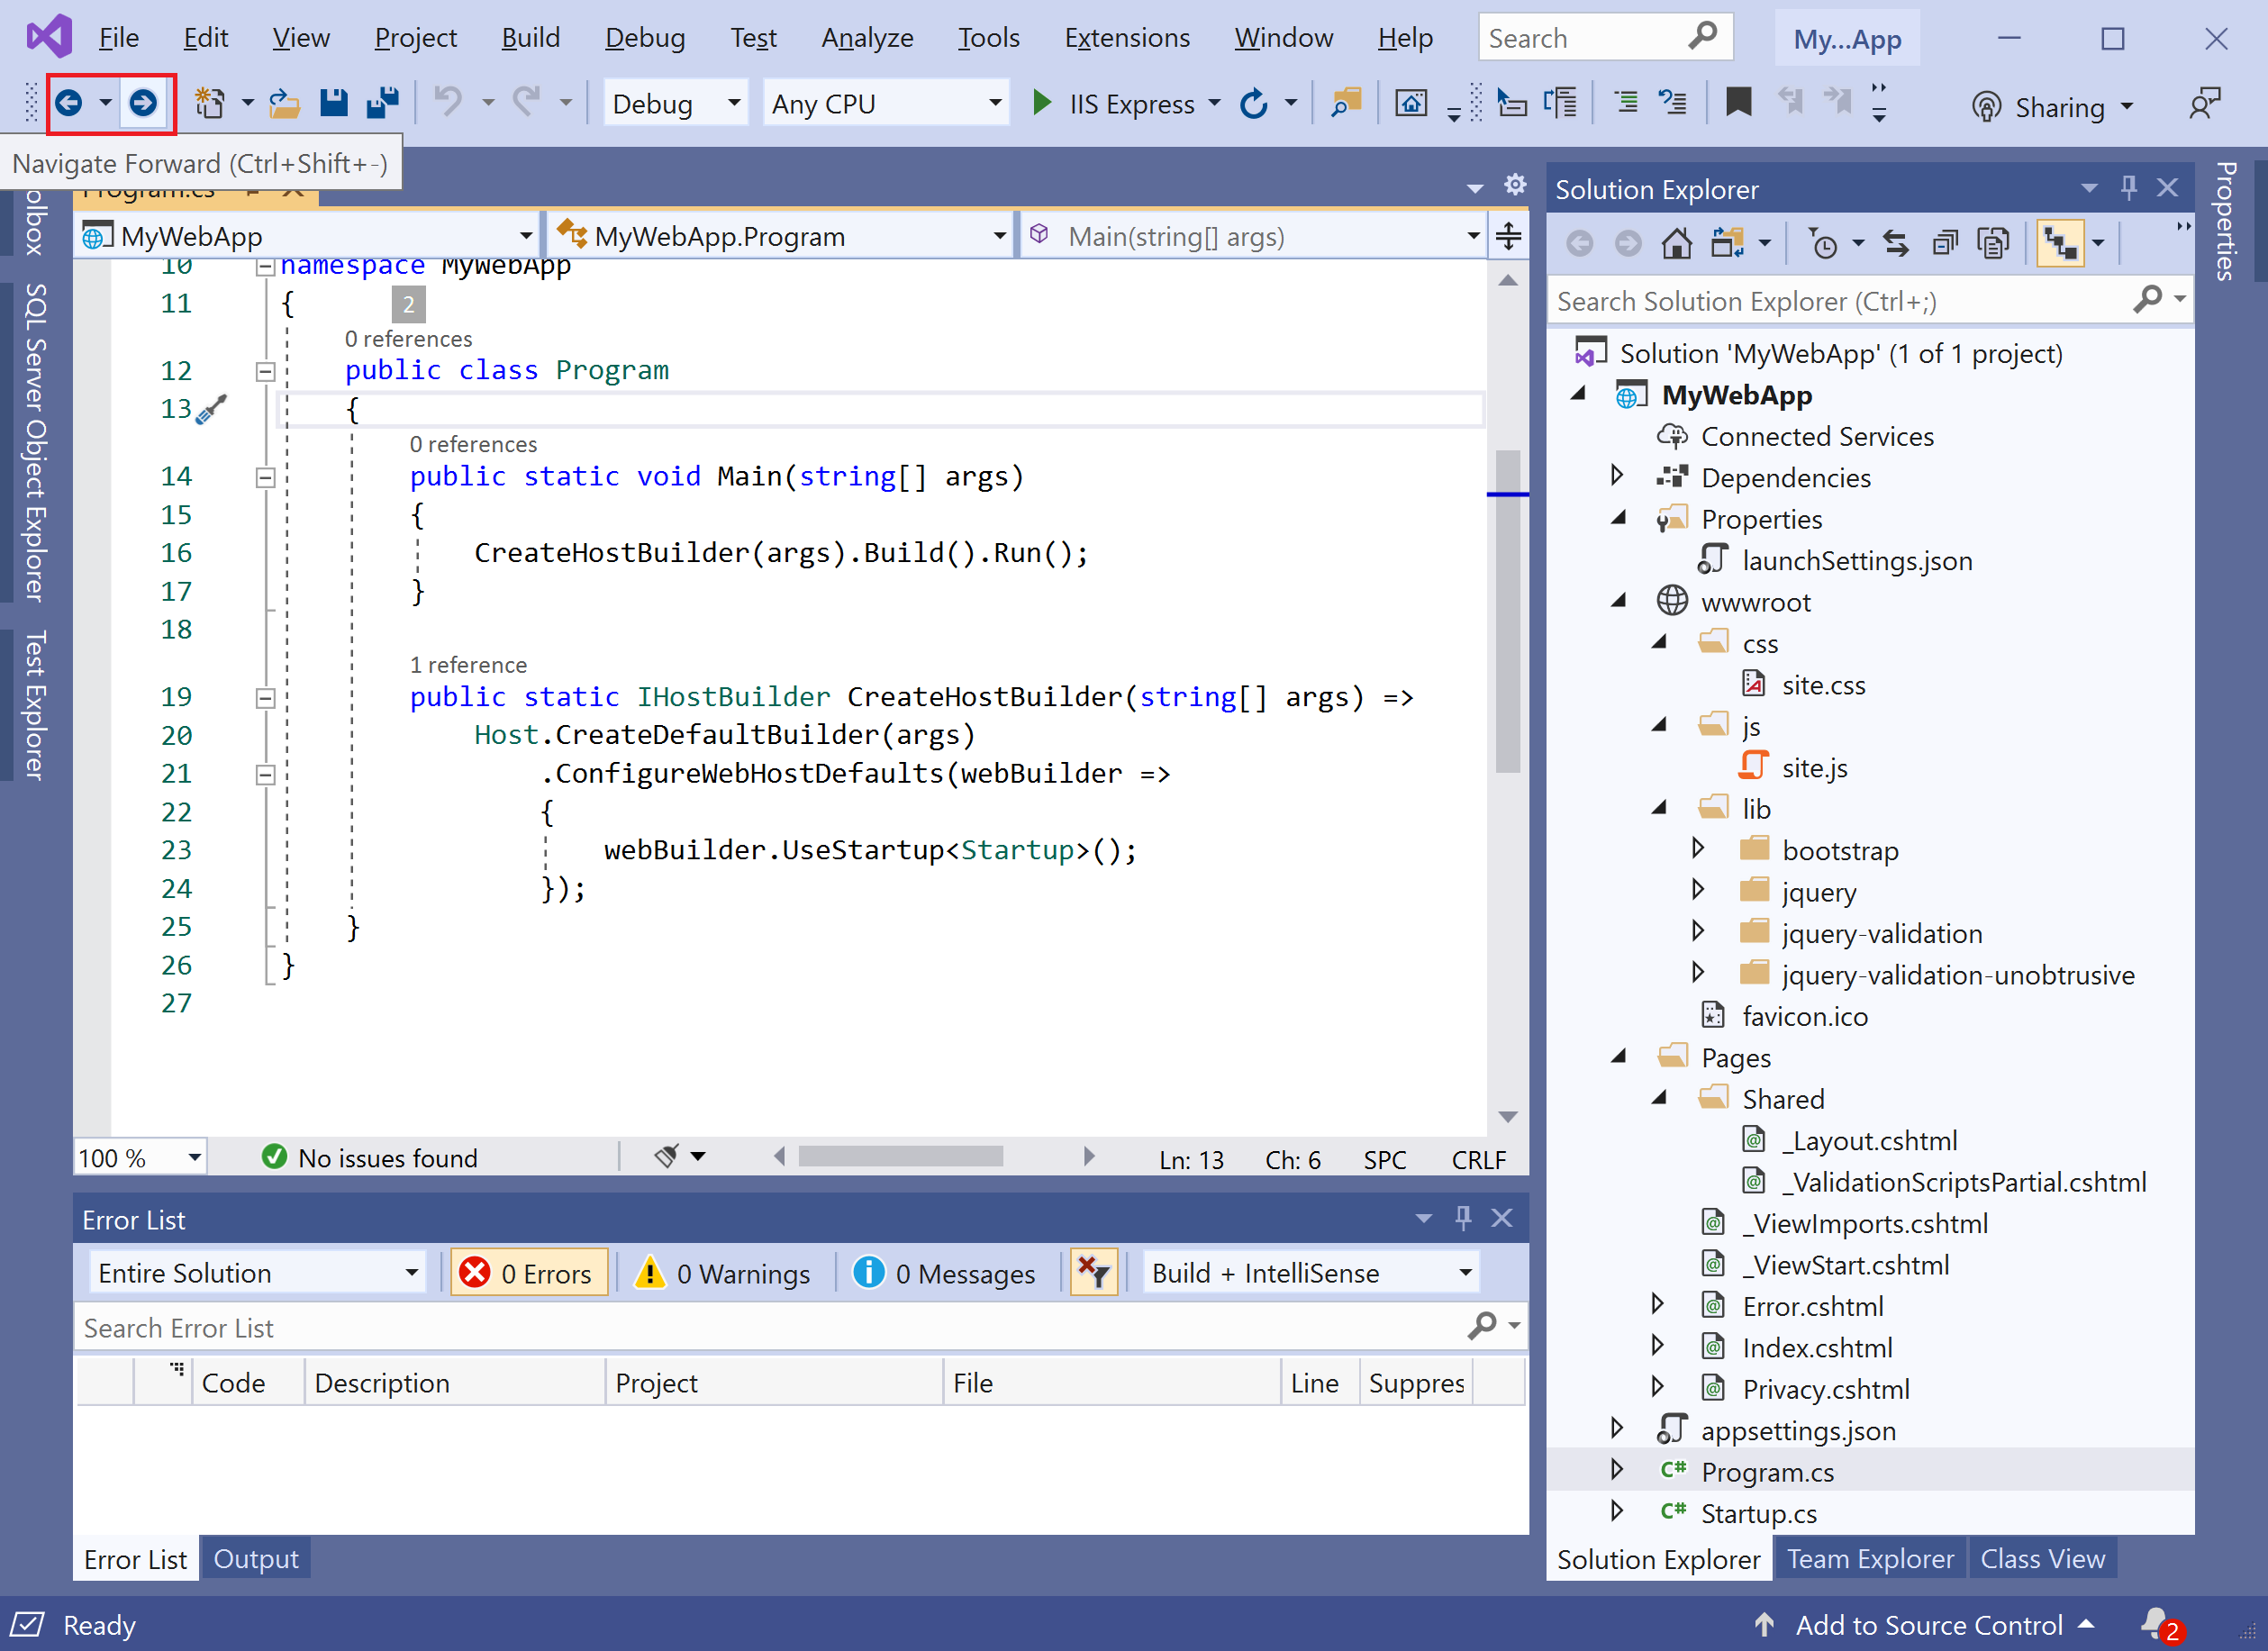Expand the Dependencies tree node
The height and width of the screenshot is (1651, 2268).
click(1617, 476)
